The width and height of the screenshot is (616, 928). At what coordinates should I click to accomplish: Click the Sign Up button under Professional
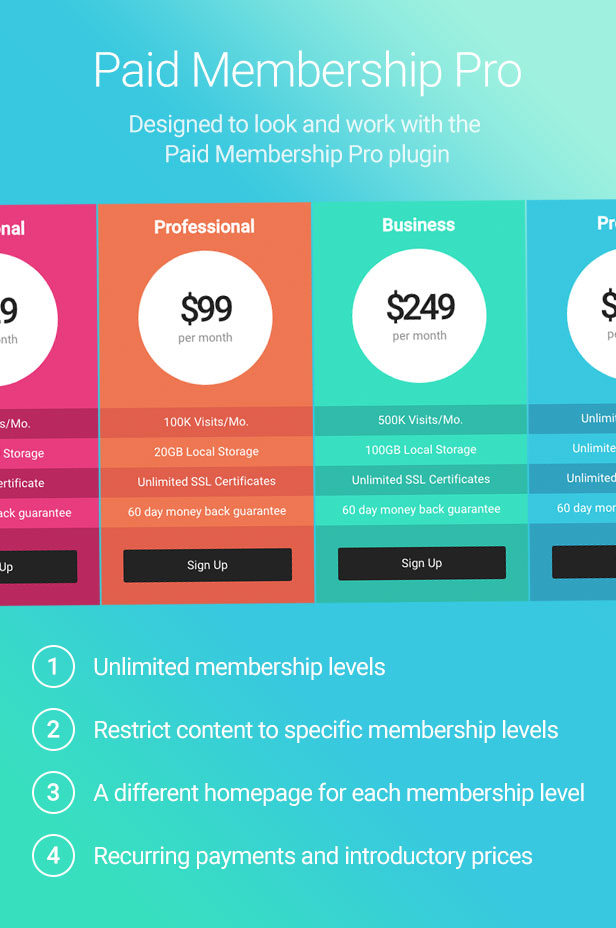coord(207,565)
